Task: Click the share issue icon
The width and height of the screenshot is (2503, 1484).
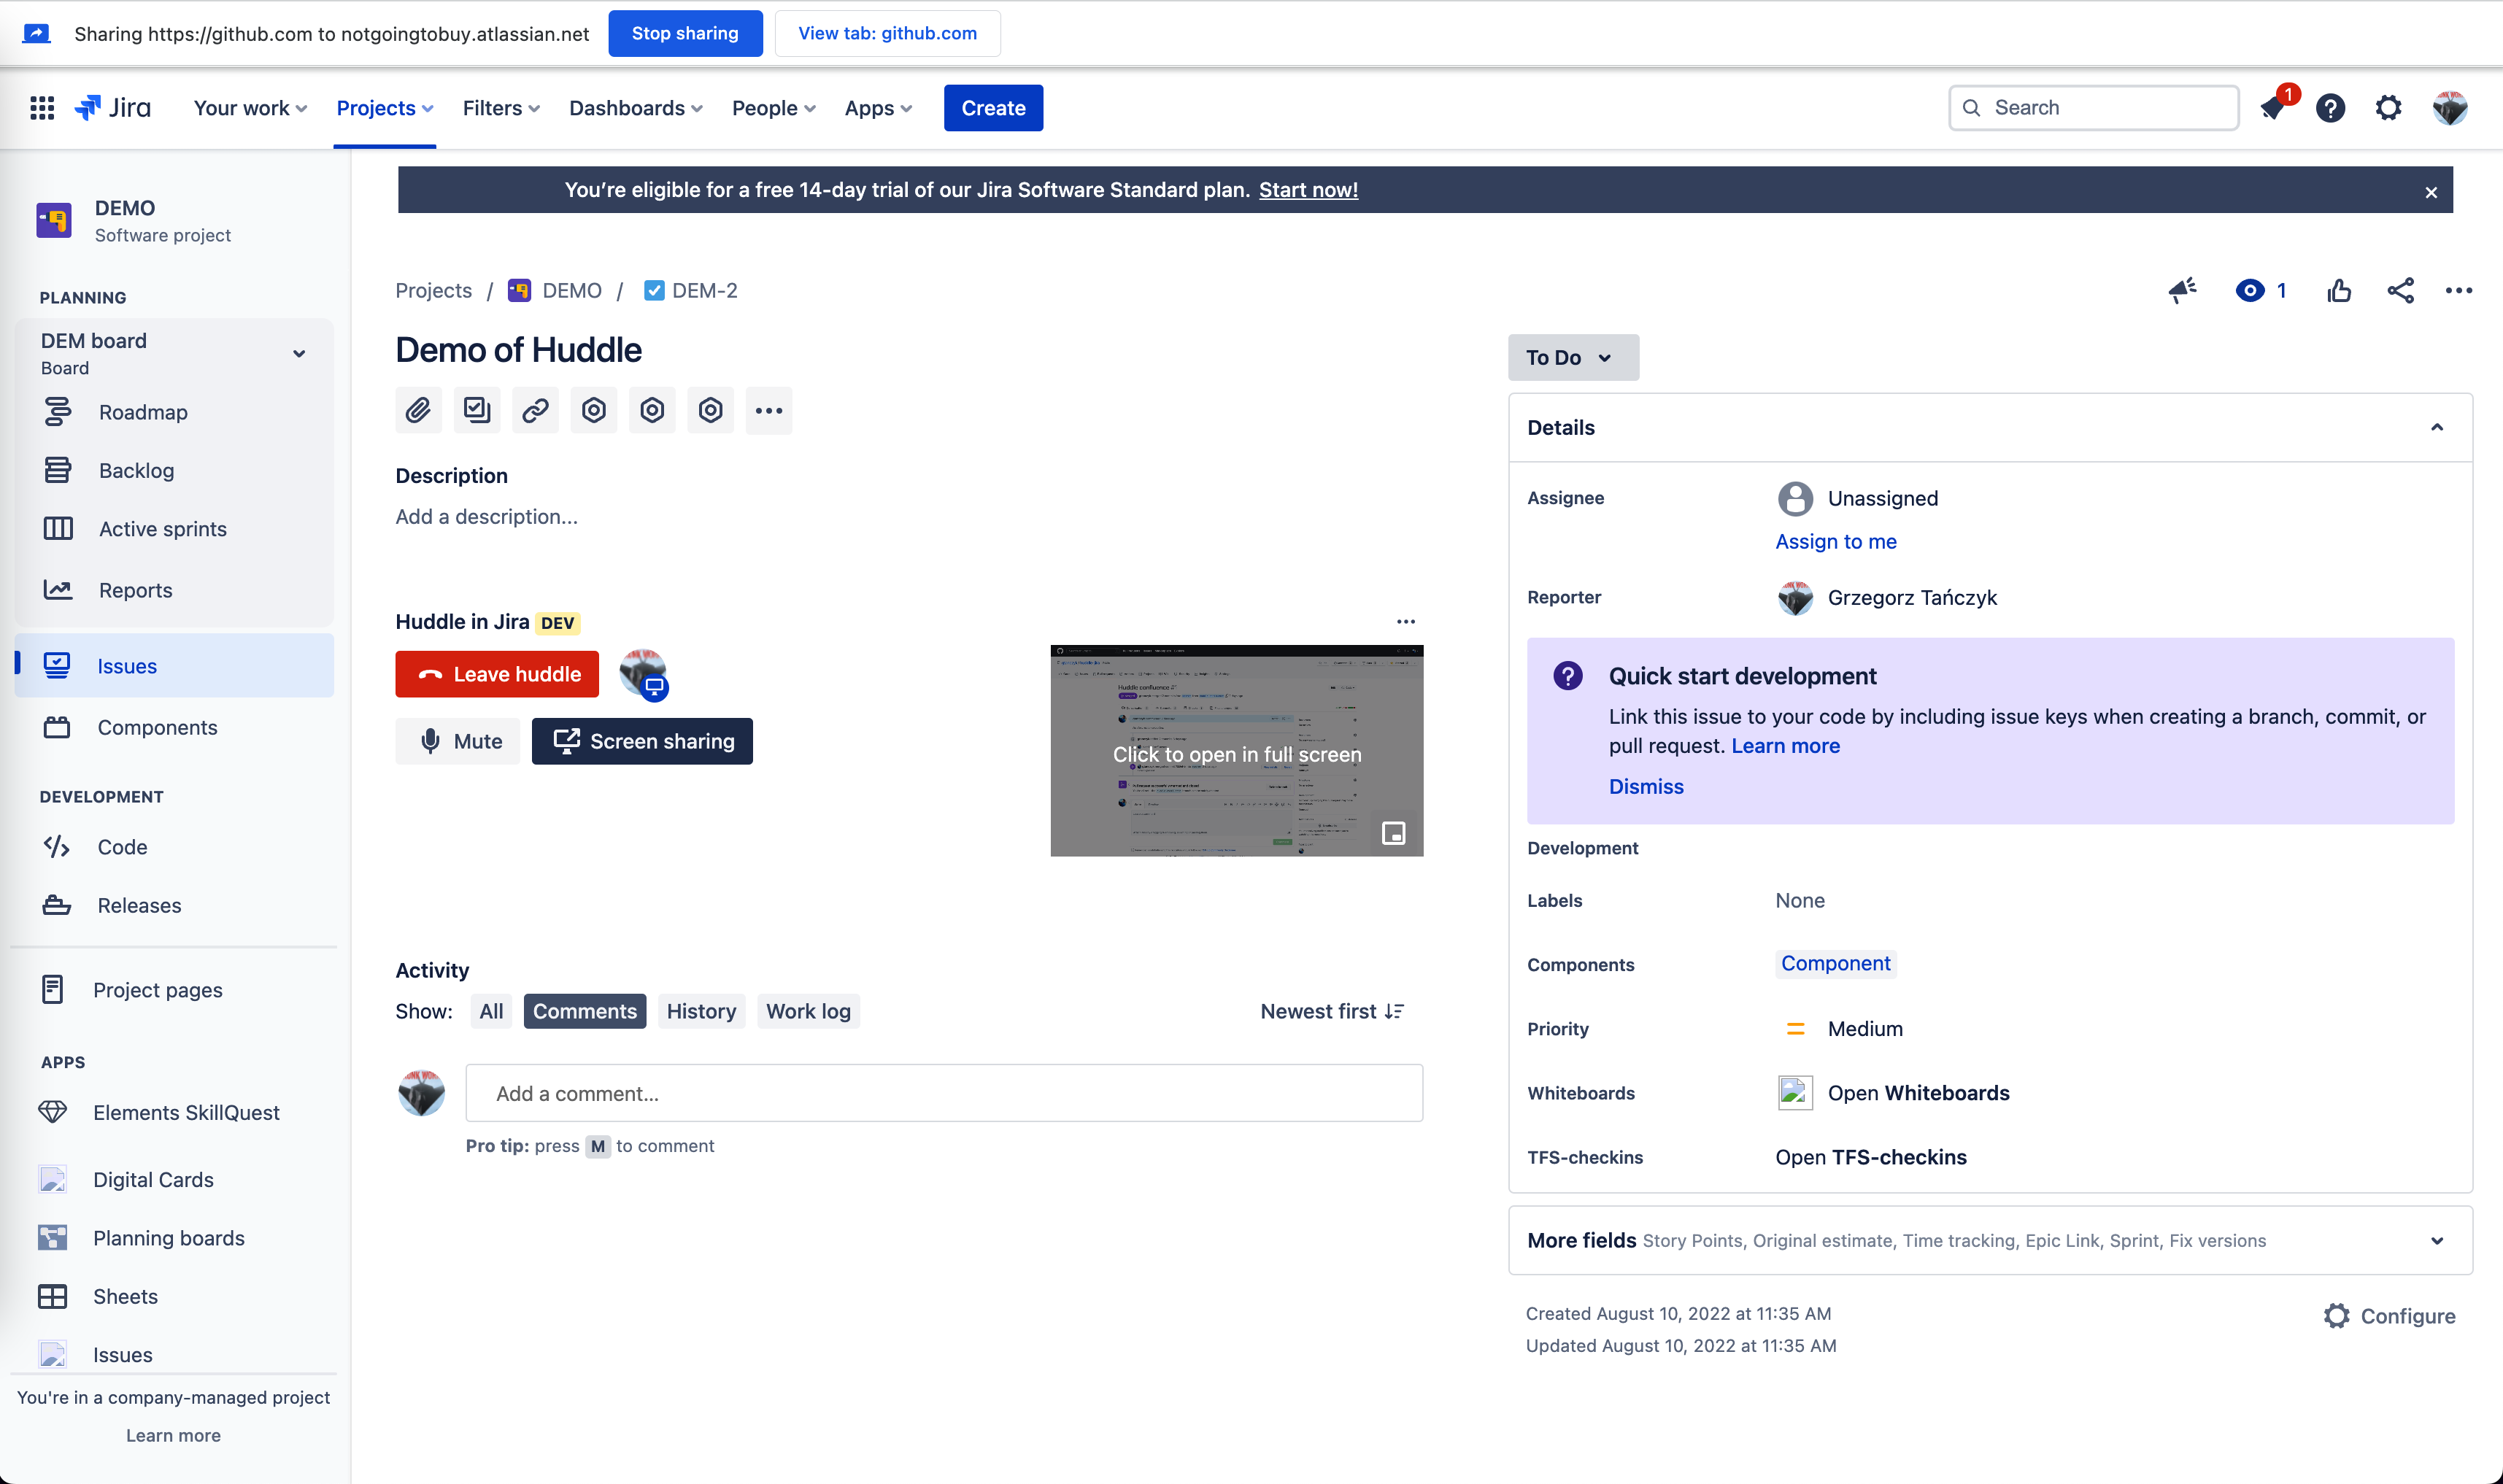Action: [x=2400, y=291]
